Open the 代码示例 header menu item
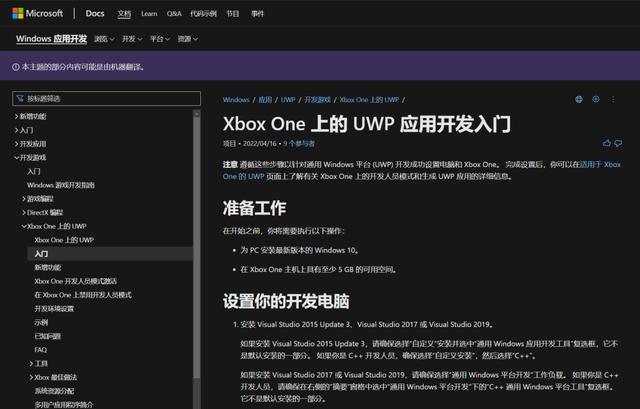Viewport: 640px width, 409px height. [205, 14]
